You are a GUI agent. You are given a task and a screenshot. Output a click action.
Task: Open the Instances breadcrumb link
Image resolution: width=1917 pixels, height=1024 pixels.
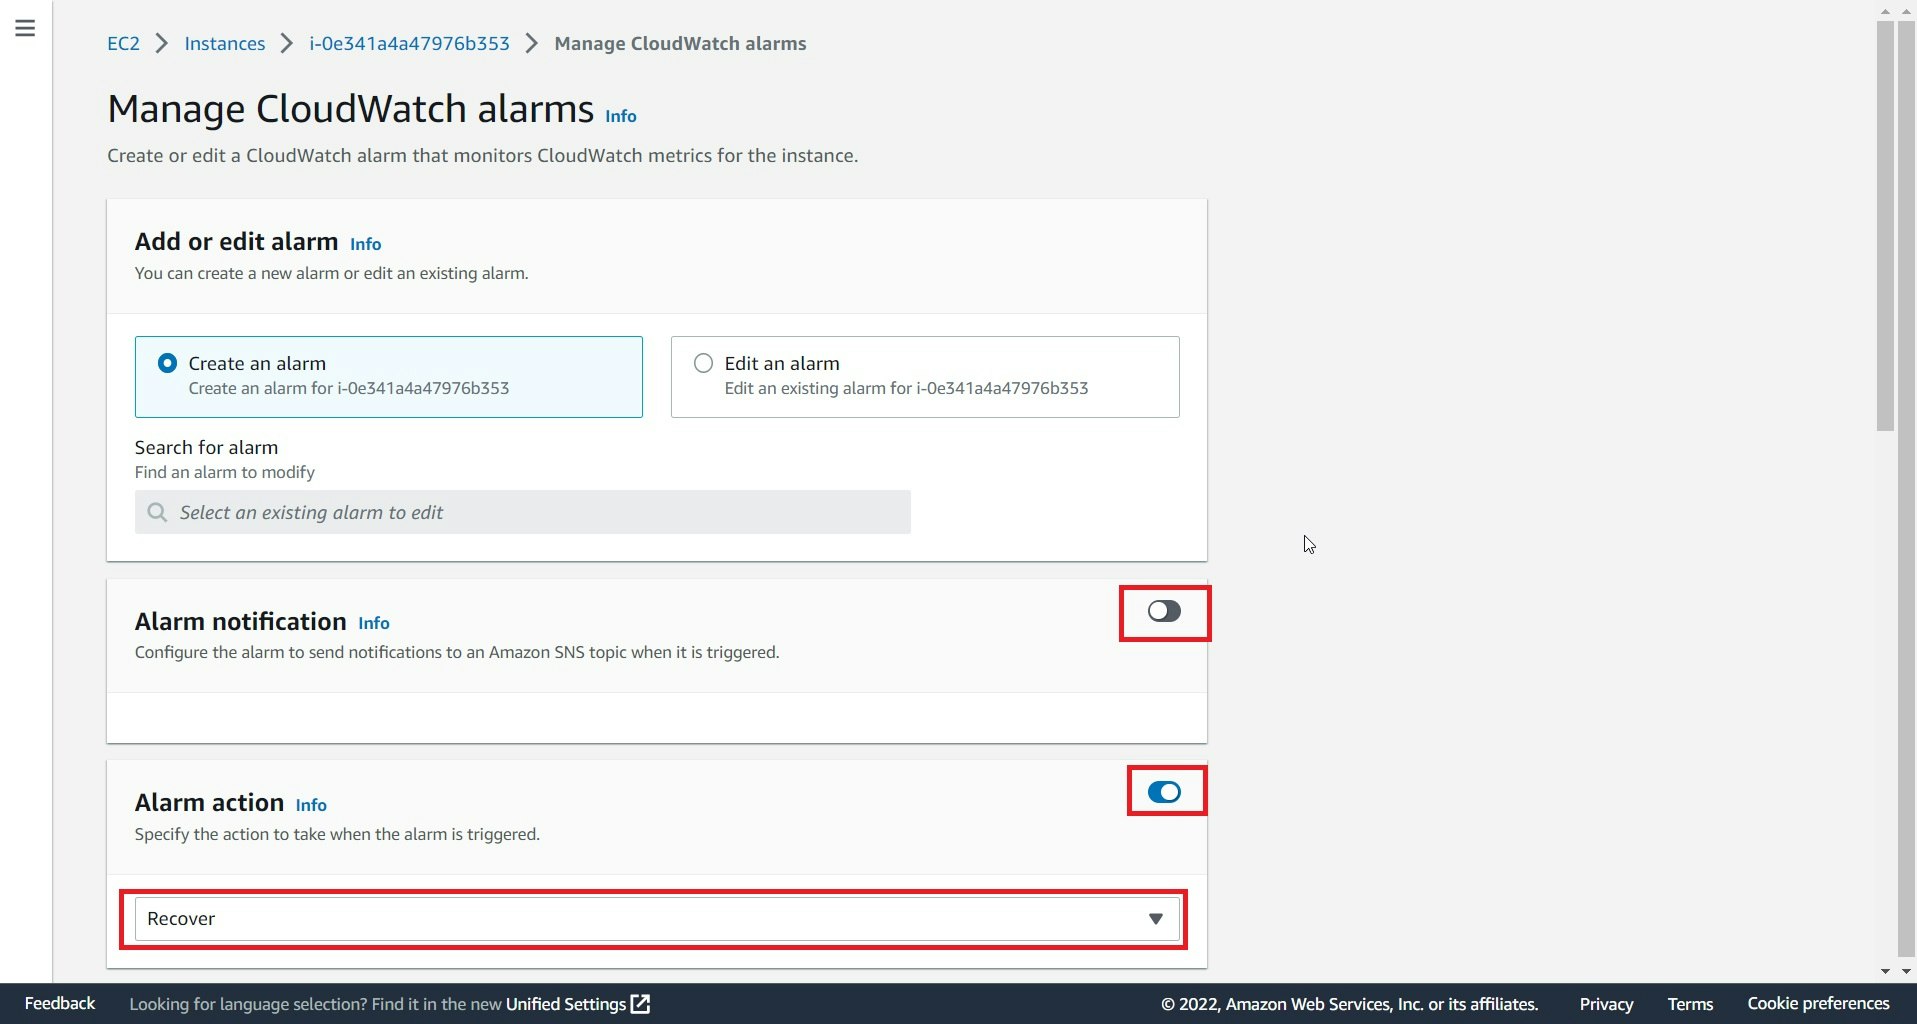click(223, 43)
